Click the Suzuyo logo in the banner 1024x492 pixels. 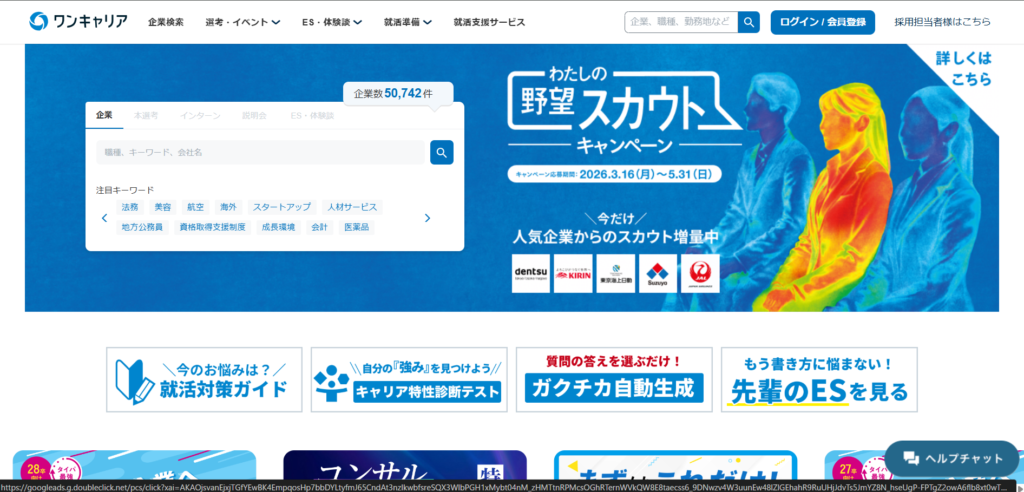[657, 273]
